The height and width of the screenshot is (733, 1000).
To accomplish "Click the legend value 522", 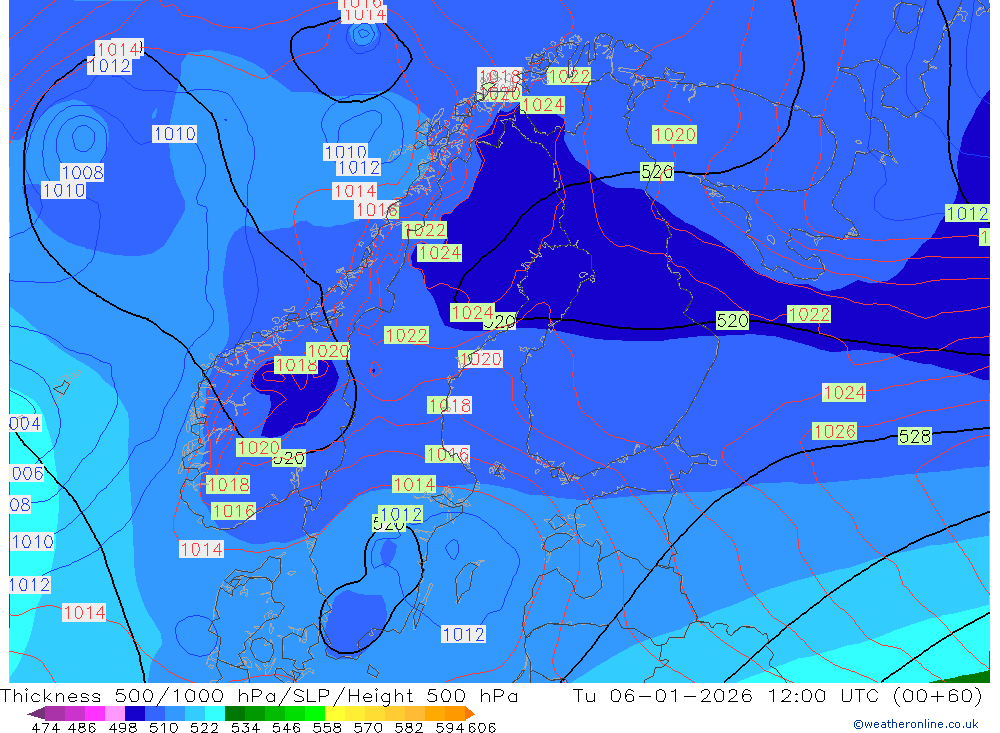I will pyautogui.click(x=205, y=727).
